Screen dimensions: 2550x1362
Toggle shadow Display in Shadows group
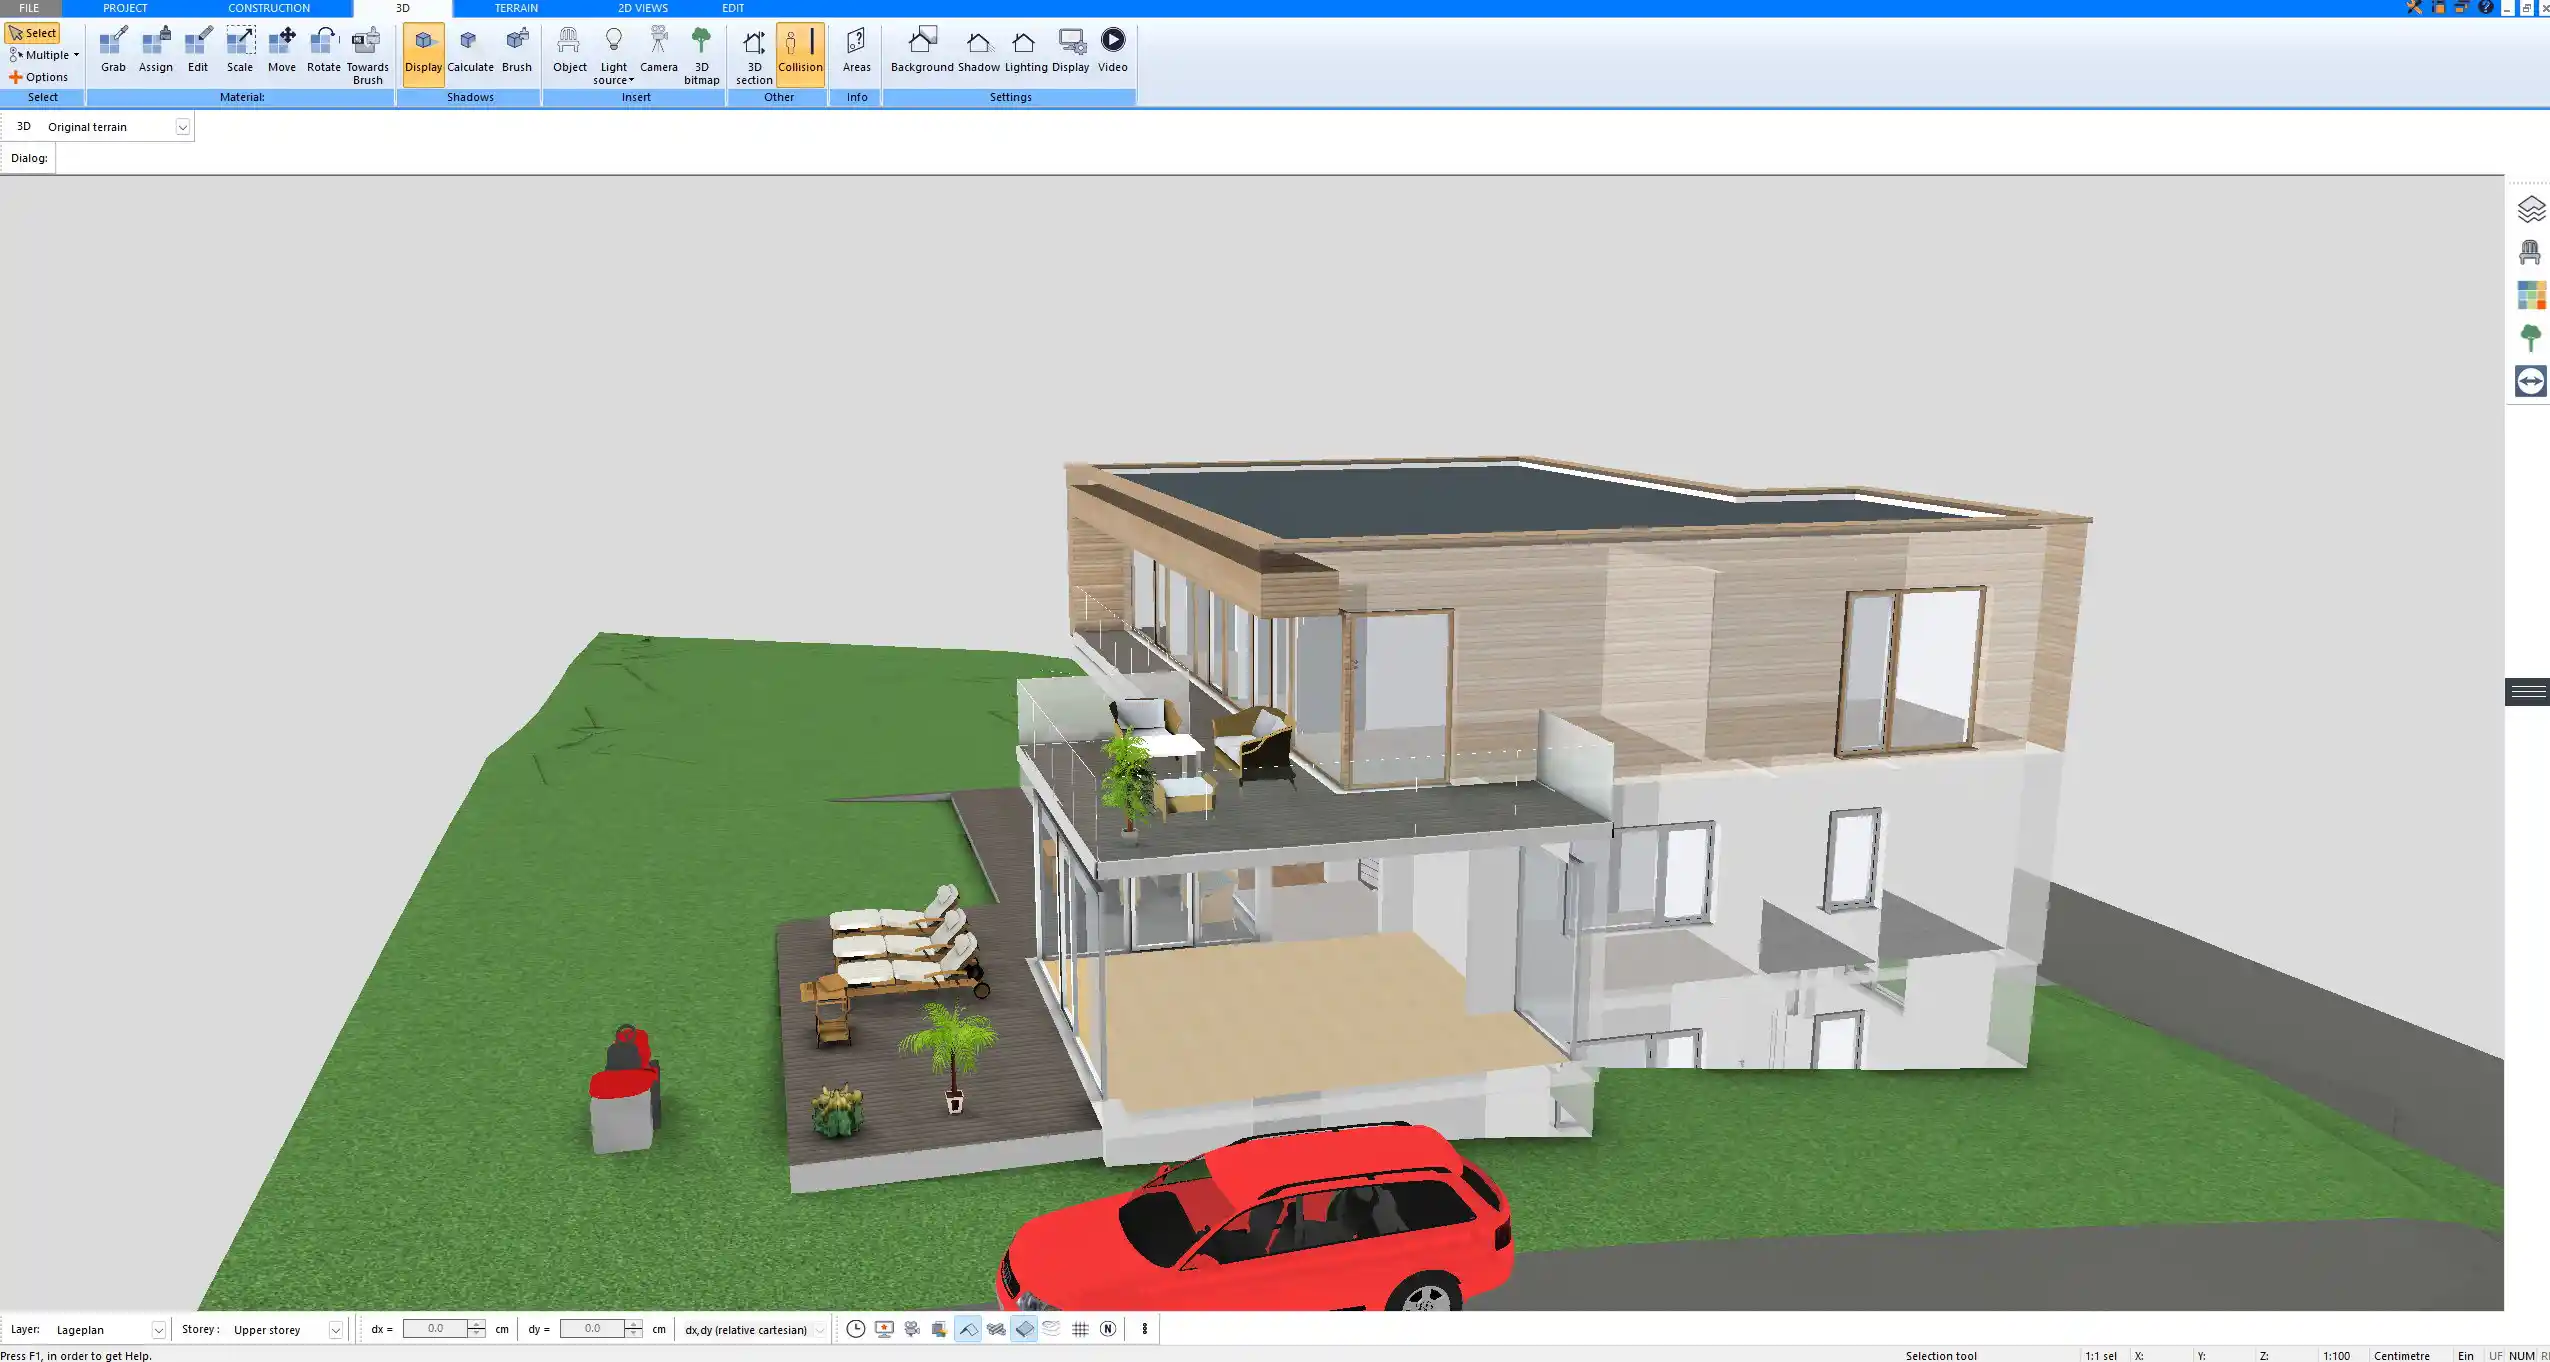click(x=423, y=47)
